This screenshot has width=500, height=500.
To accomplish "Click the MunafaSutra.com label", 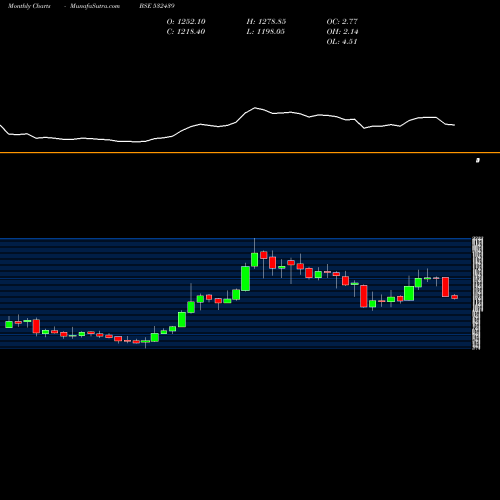I will (95, 6).
